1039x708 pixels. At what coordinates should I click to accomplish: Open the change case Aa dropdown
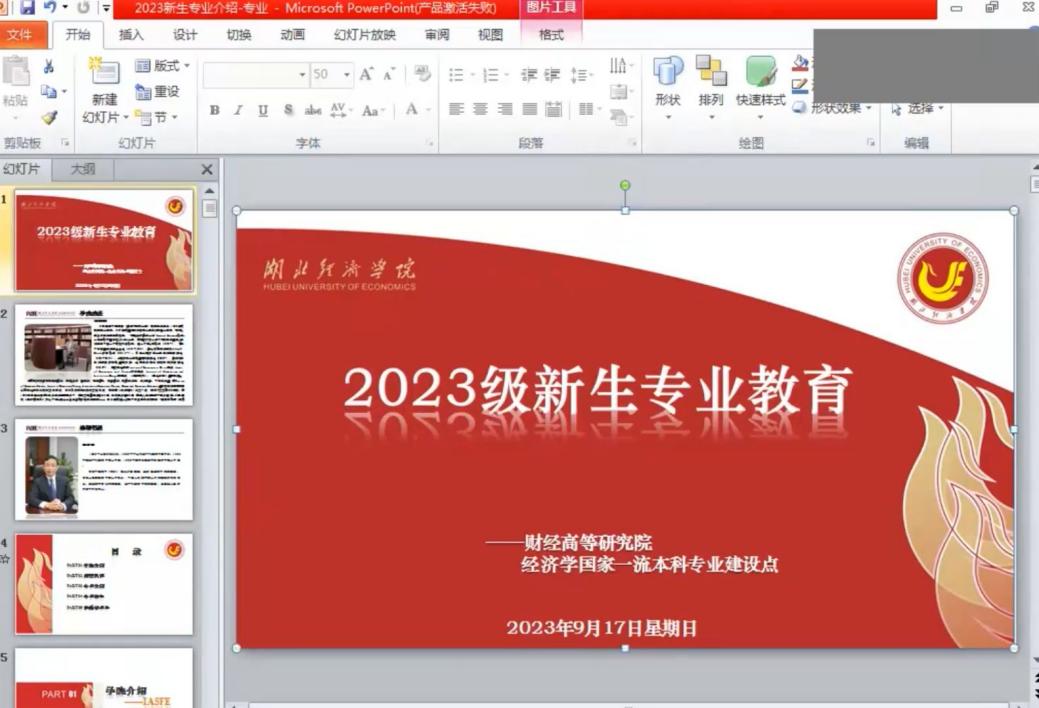pos(373,110)
